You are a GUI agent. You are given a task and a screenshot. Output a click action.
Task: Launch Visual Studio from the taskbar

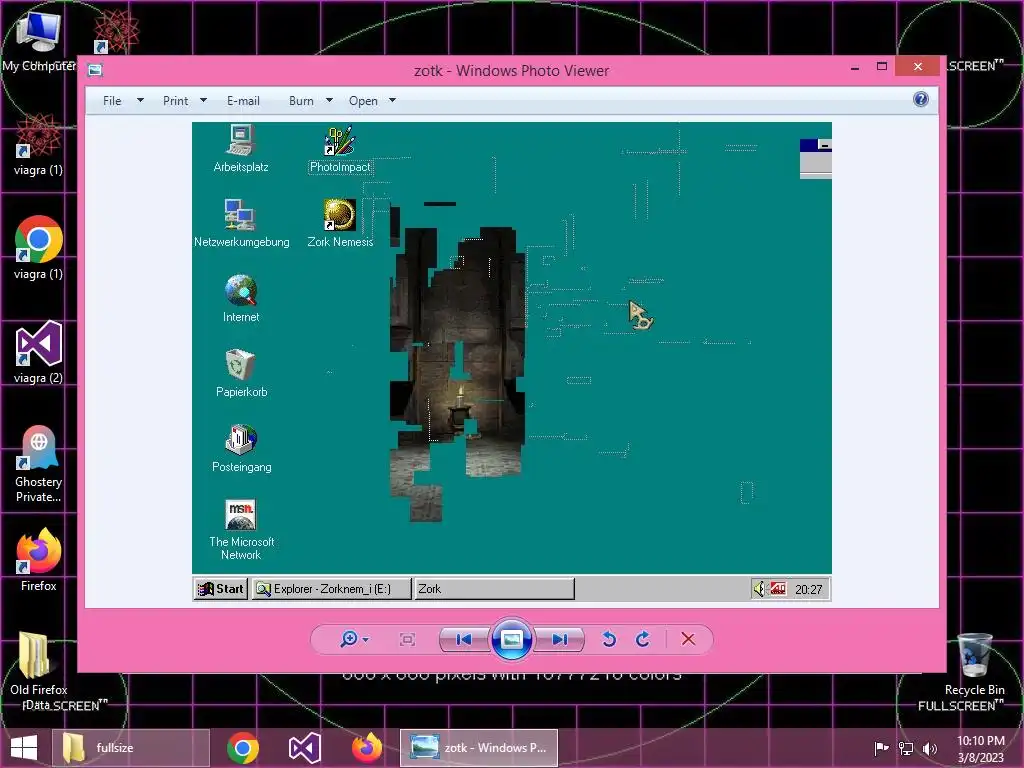(x=304, y=748)
